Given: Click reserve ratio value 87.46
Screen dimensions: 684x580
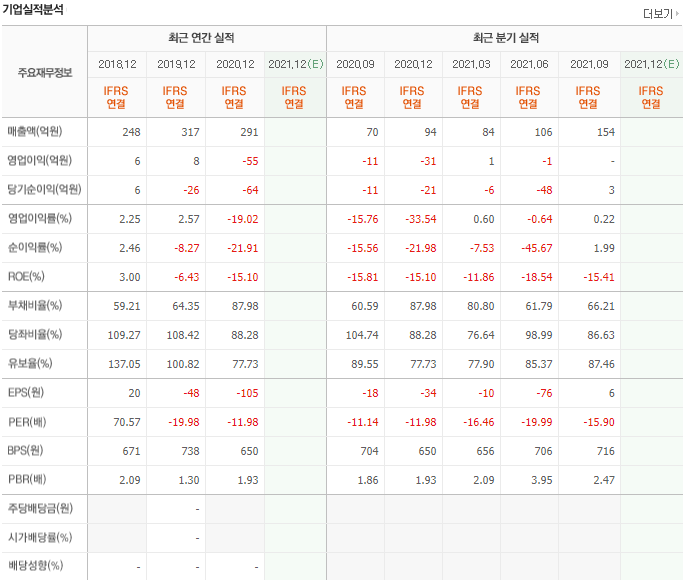Looking at the screenshot, I should (601, 364).
